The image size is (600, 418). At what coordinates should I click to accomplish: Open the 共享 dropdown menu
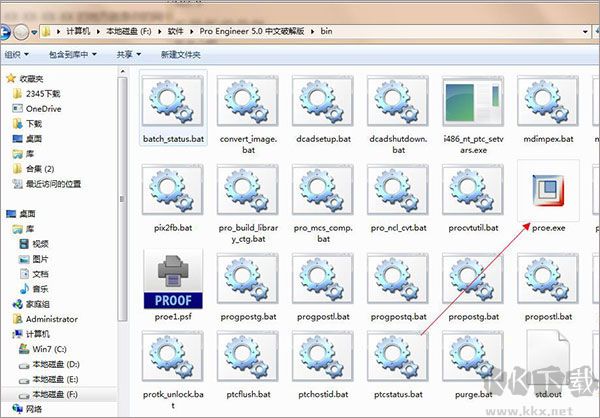pos(129,54)
